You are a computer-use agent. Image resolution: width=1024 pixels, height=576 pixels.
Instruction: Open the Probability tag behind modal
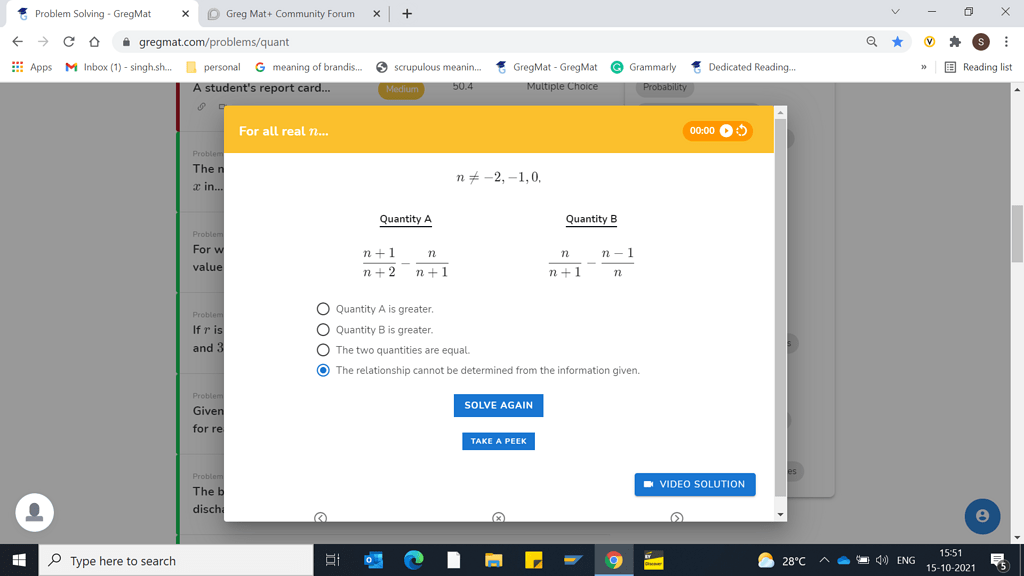coord(665,88)
